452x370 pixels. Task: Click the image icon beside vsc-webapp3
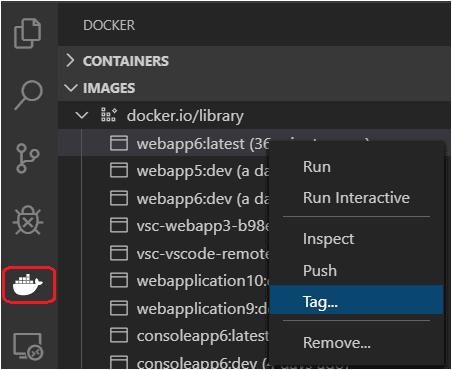coord(119,225)
